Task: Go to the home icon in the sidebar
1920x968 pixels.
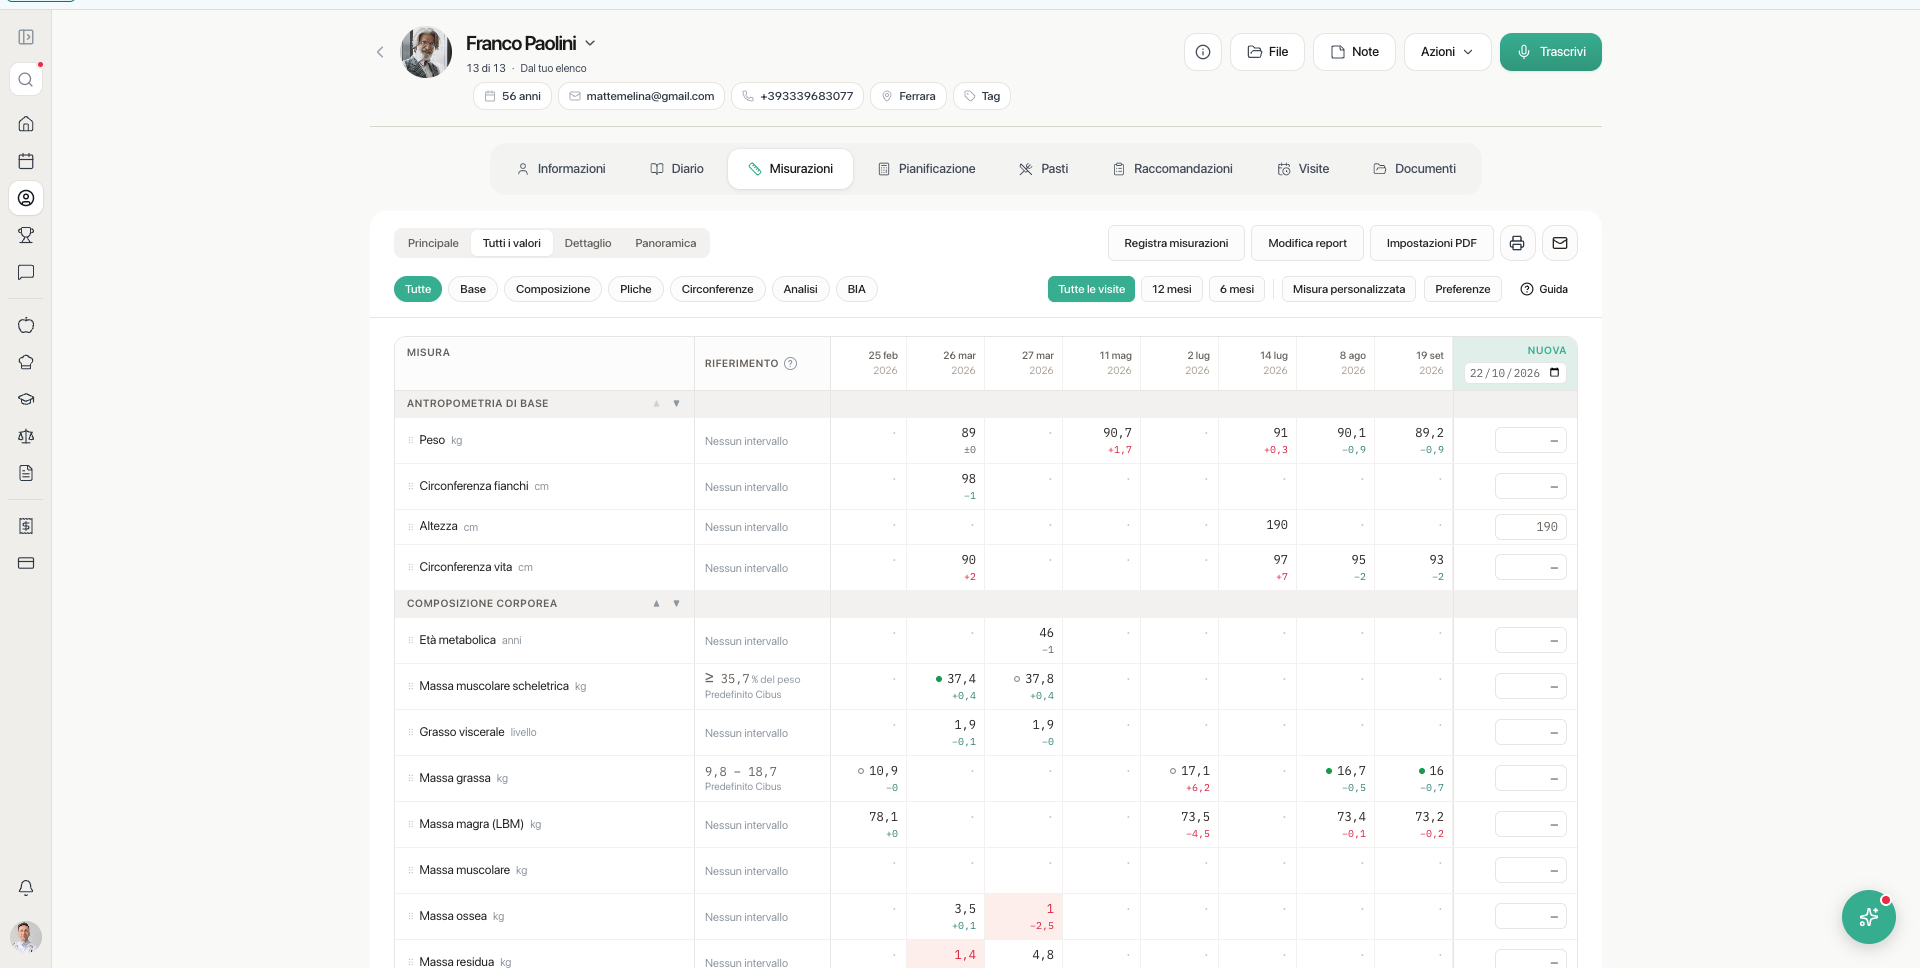Action: click(26, 124)
